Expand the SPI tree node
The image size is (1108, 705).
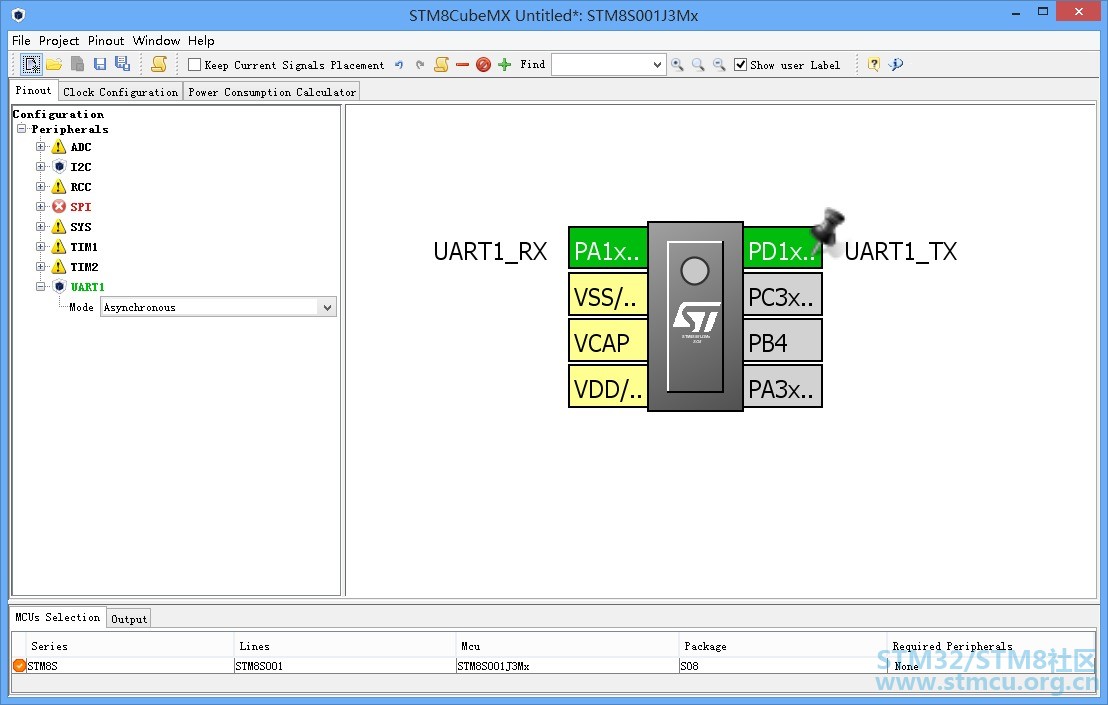(x=40, y=207)
